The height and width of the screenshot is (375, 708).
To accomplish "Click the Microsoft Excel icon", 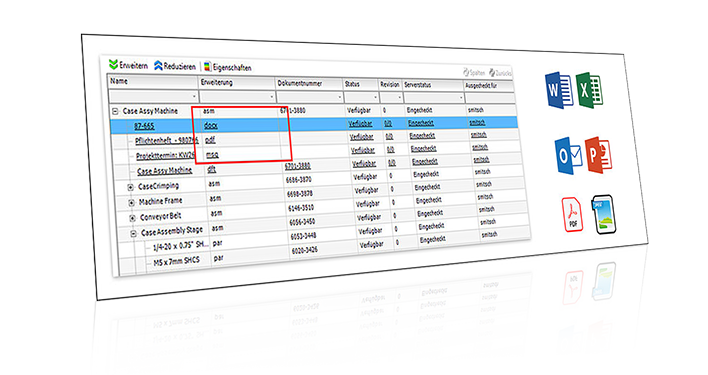I will point(589,90).
